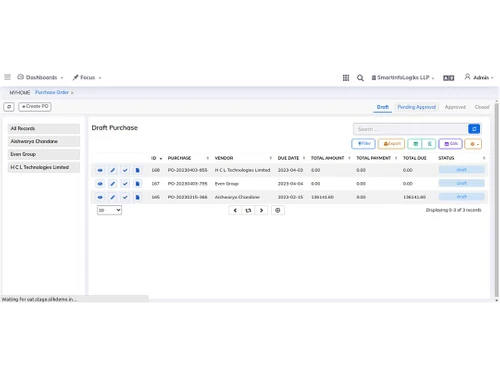Select Aishwarya Chandane in sidebar
The image size is (500, 375).
click(44, 141)
